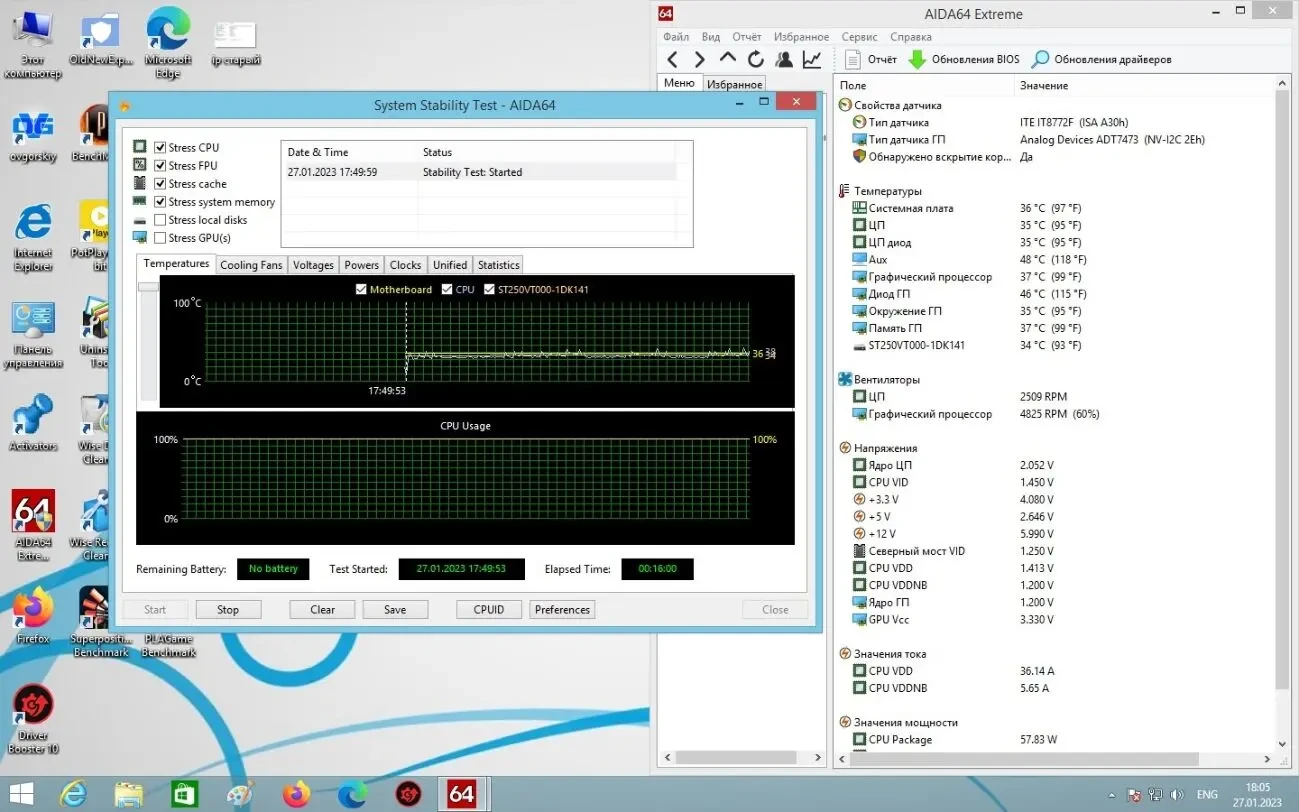Enable Stress GPU(s) option
This screenshot has height=812, width=1299.
coord(159,237)
